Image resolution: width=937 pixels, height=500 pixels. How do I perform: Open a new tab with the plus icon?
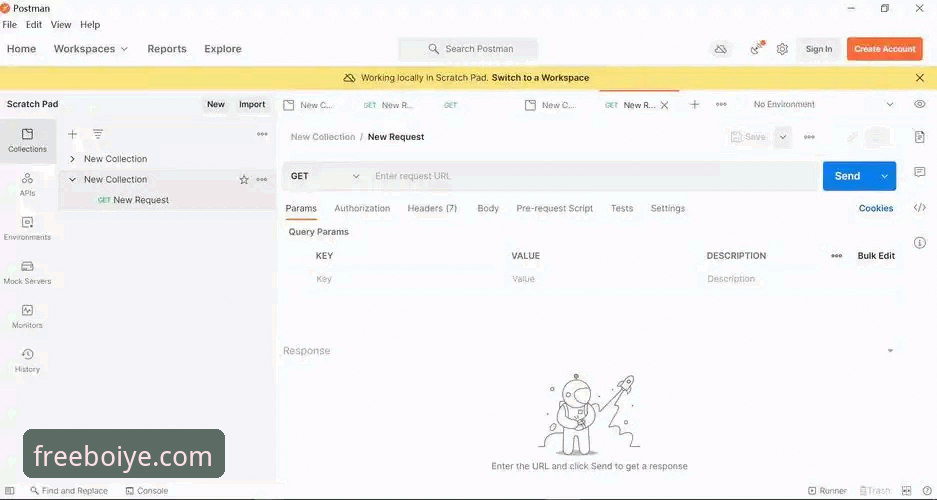[x=694, y=105]
